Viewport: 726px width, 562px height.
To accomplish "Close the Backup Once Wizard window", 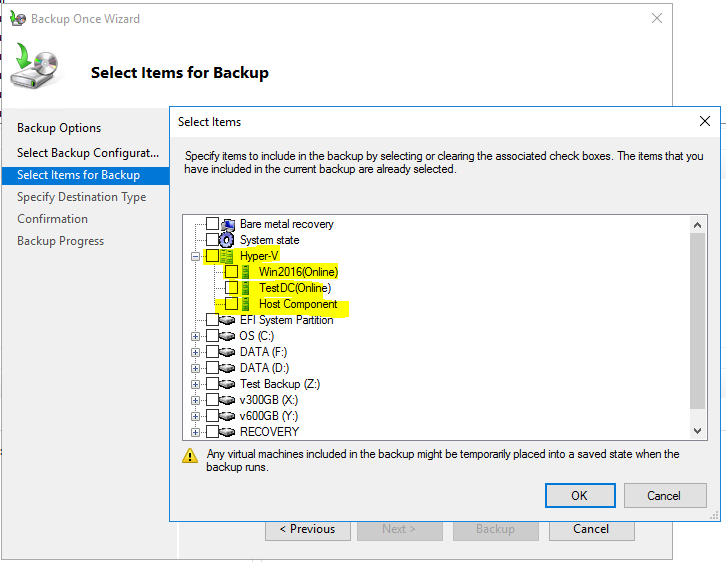I will click(x=657, y=19).
